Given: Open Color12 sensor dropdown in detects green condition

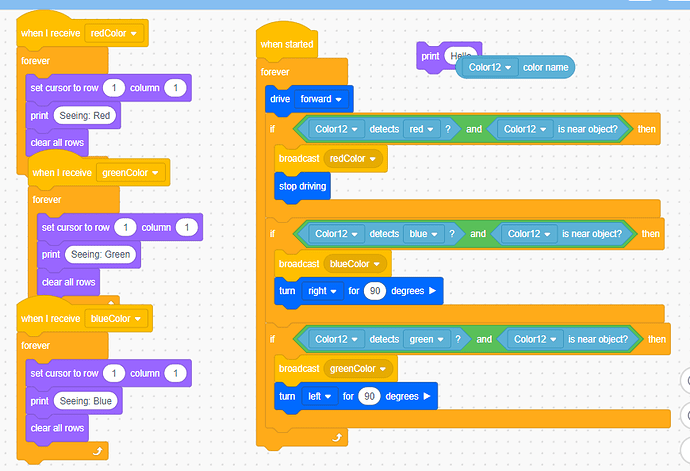Looking at the screenshot, I should click(336, 339).
